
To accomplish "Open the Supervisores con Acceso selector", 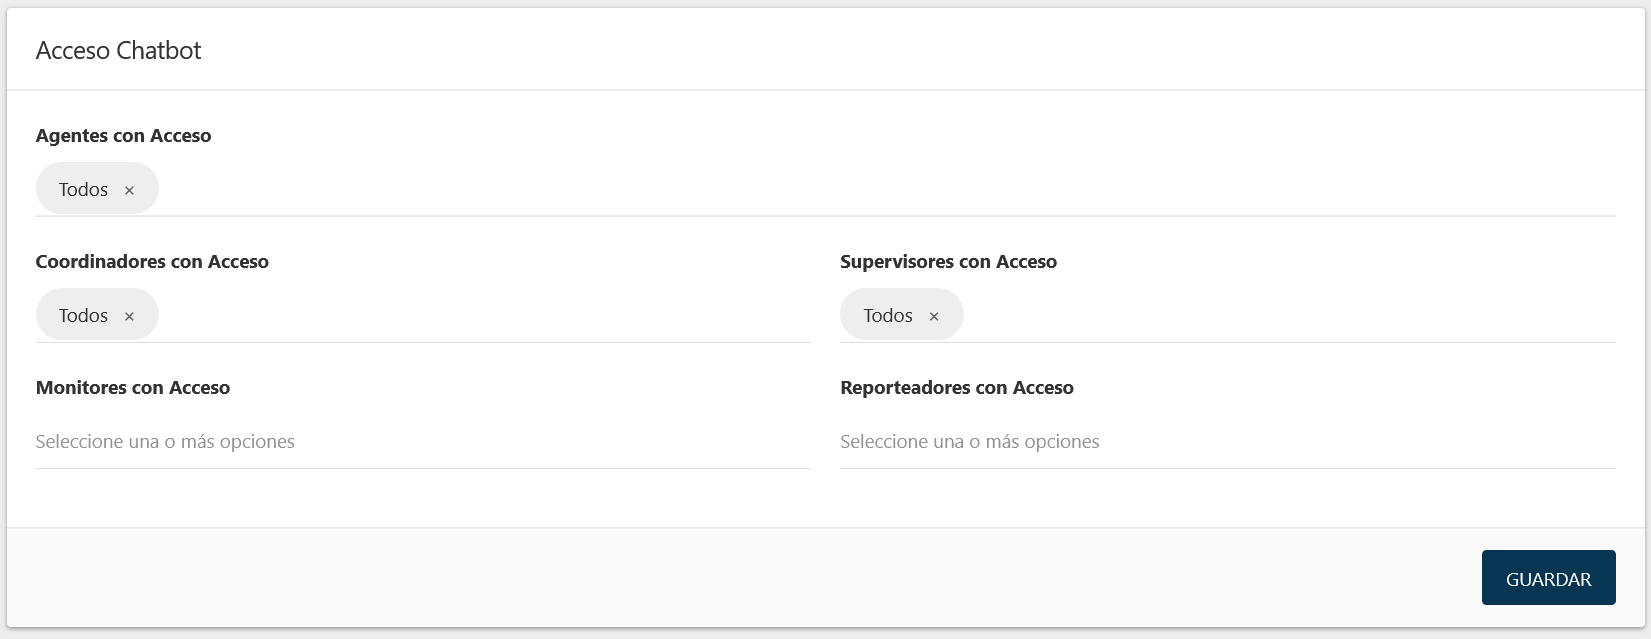I will (x=1200, y=315).
